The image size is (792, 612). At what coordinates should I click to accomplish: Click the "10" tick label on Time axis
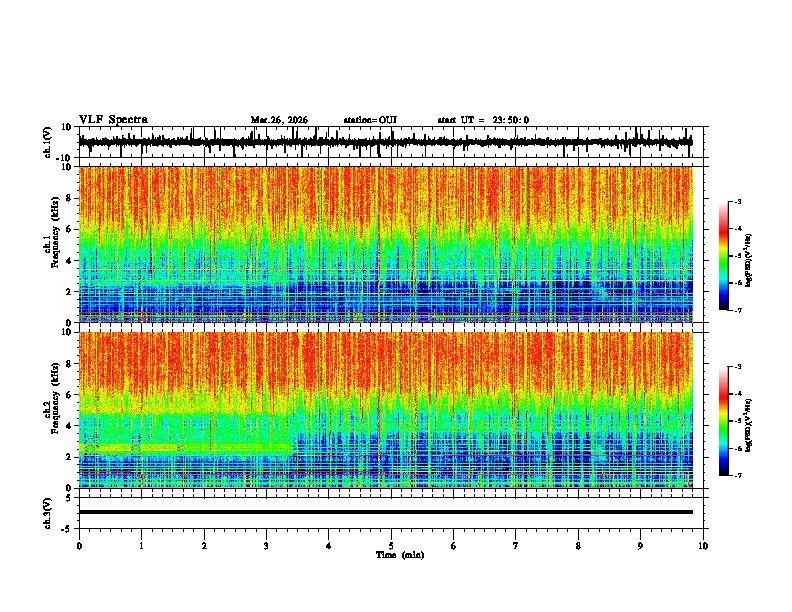coord(703,546)
